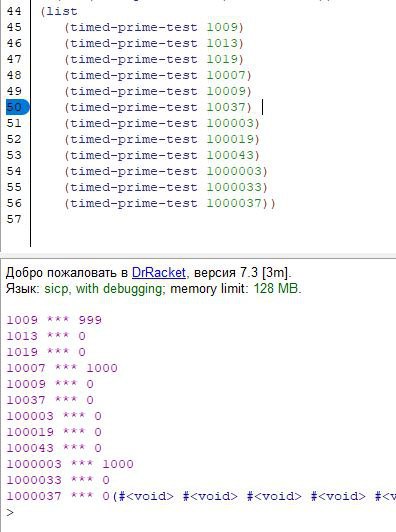
Task: Click output line '10007 *** 1000'
Action: (62, 368)
